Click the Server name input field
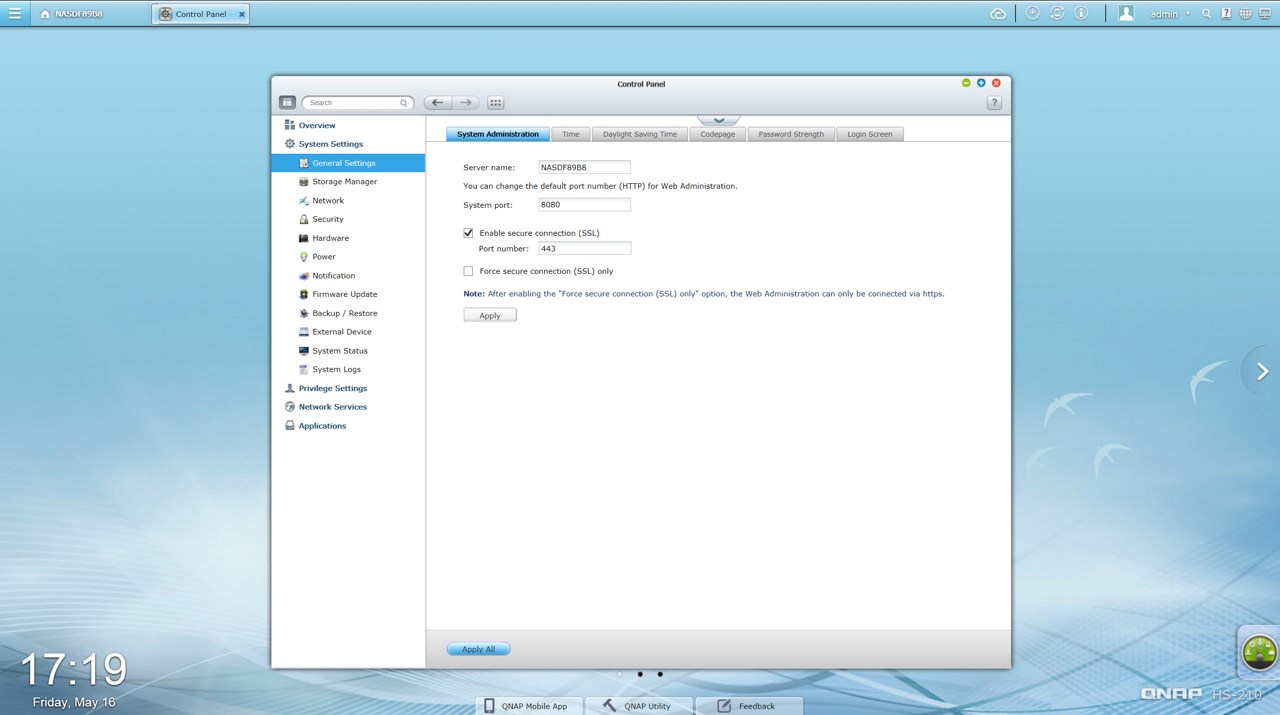 pos(584,167)
